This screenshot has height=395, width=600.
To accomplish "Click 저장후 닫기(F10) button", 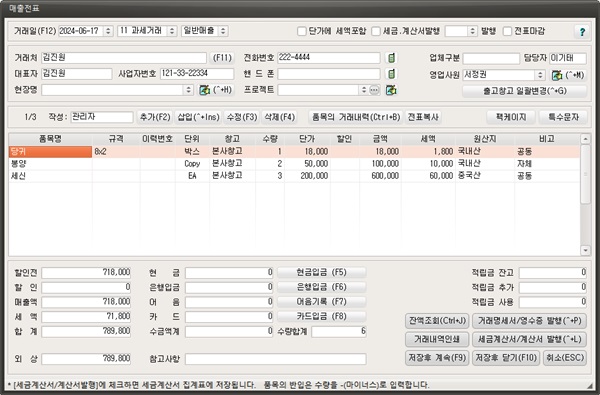I will 506,358.
